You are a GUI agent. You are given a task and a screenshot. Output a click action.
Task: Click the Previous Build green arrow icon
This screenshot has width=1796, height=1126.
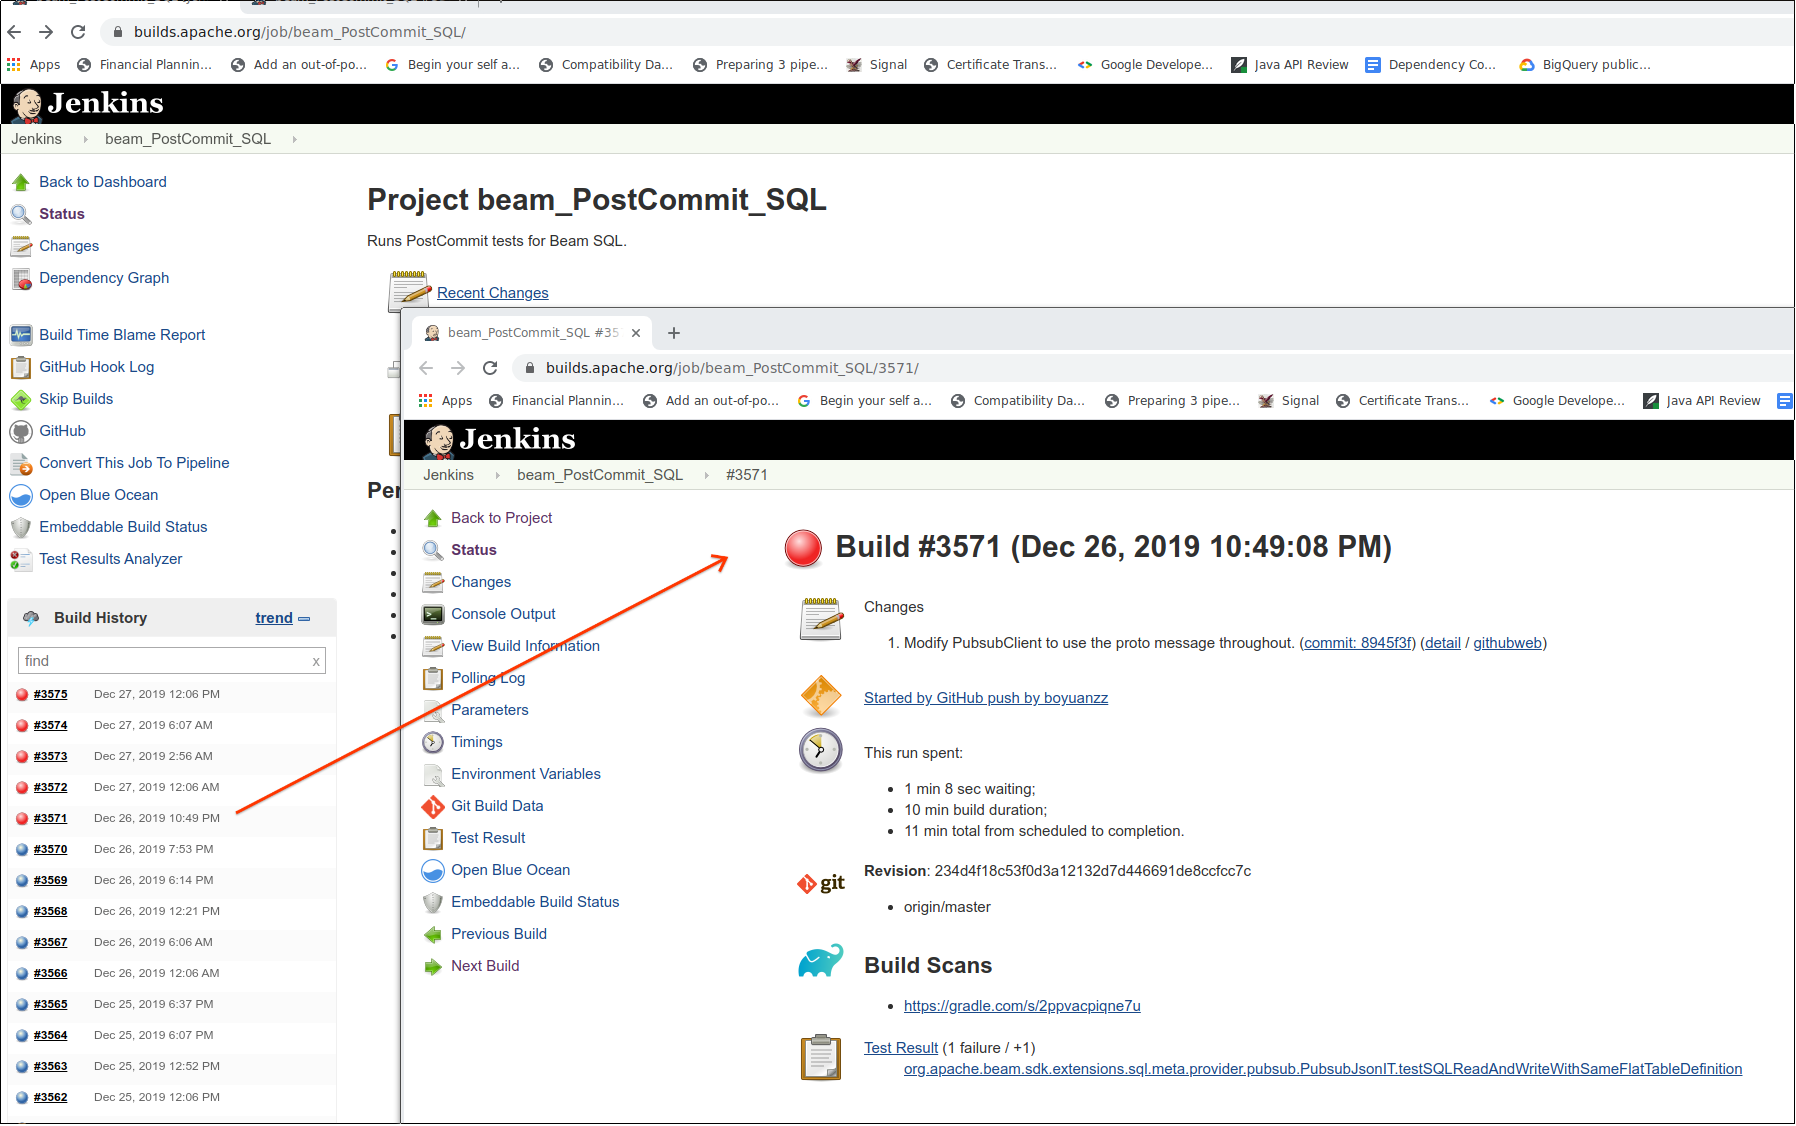pos(433,934)
